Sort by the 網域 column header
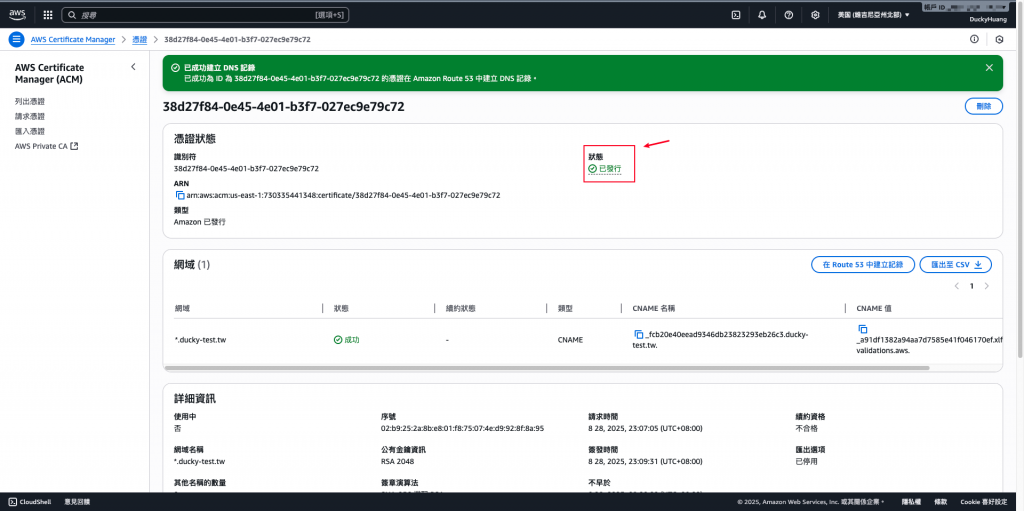Image resolution: width=1024 pixels, height=511 pixels. (182, 308)
